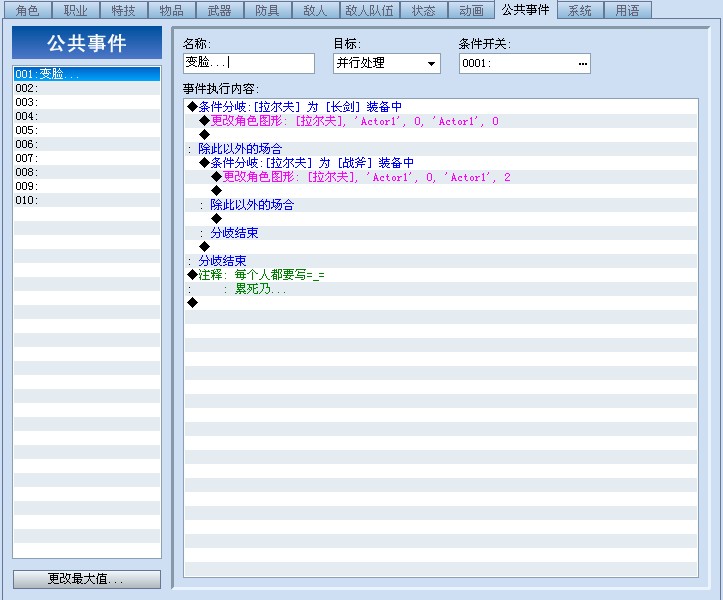Click empty ◆ line under first 更改角色图形
Screen dimensions: 723x600
coord(441,135)
